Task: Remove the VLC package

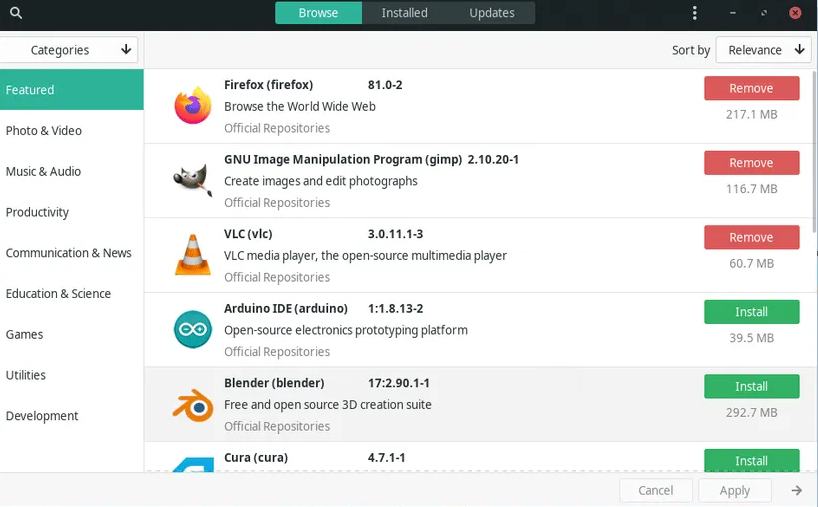Action: 751,237
